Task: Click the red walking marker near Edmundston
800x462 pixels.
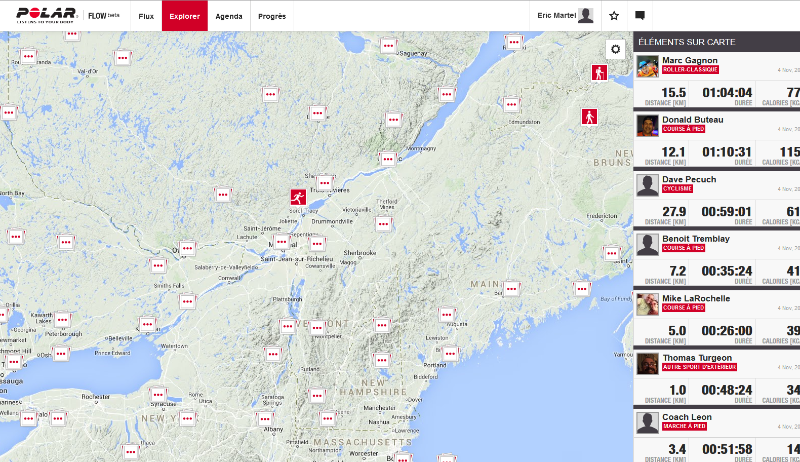Action: [x=589, y=117]
